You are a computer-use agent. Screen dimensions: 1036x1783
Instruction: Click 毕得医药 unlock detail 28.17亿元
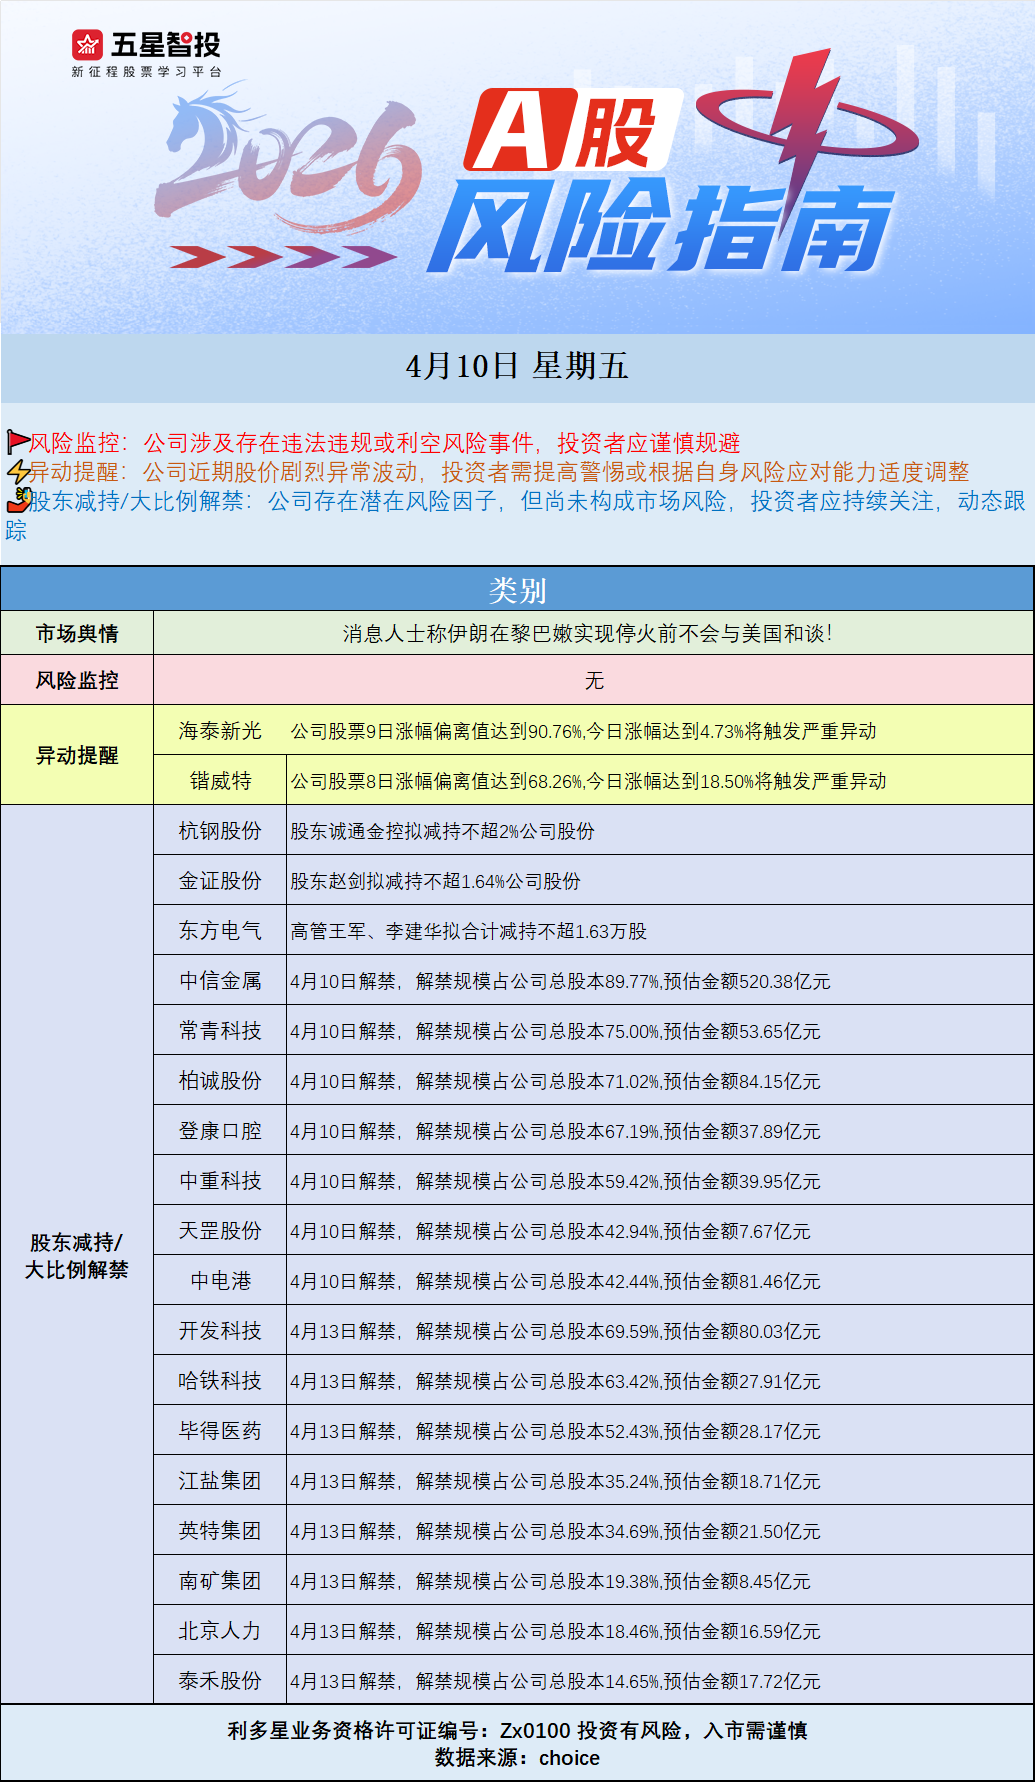[x=555, y=1431]
